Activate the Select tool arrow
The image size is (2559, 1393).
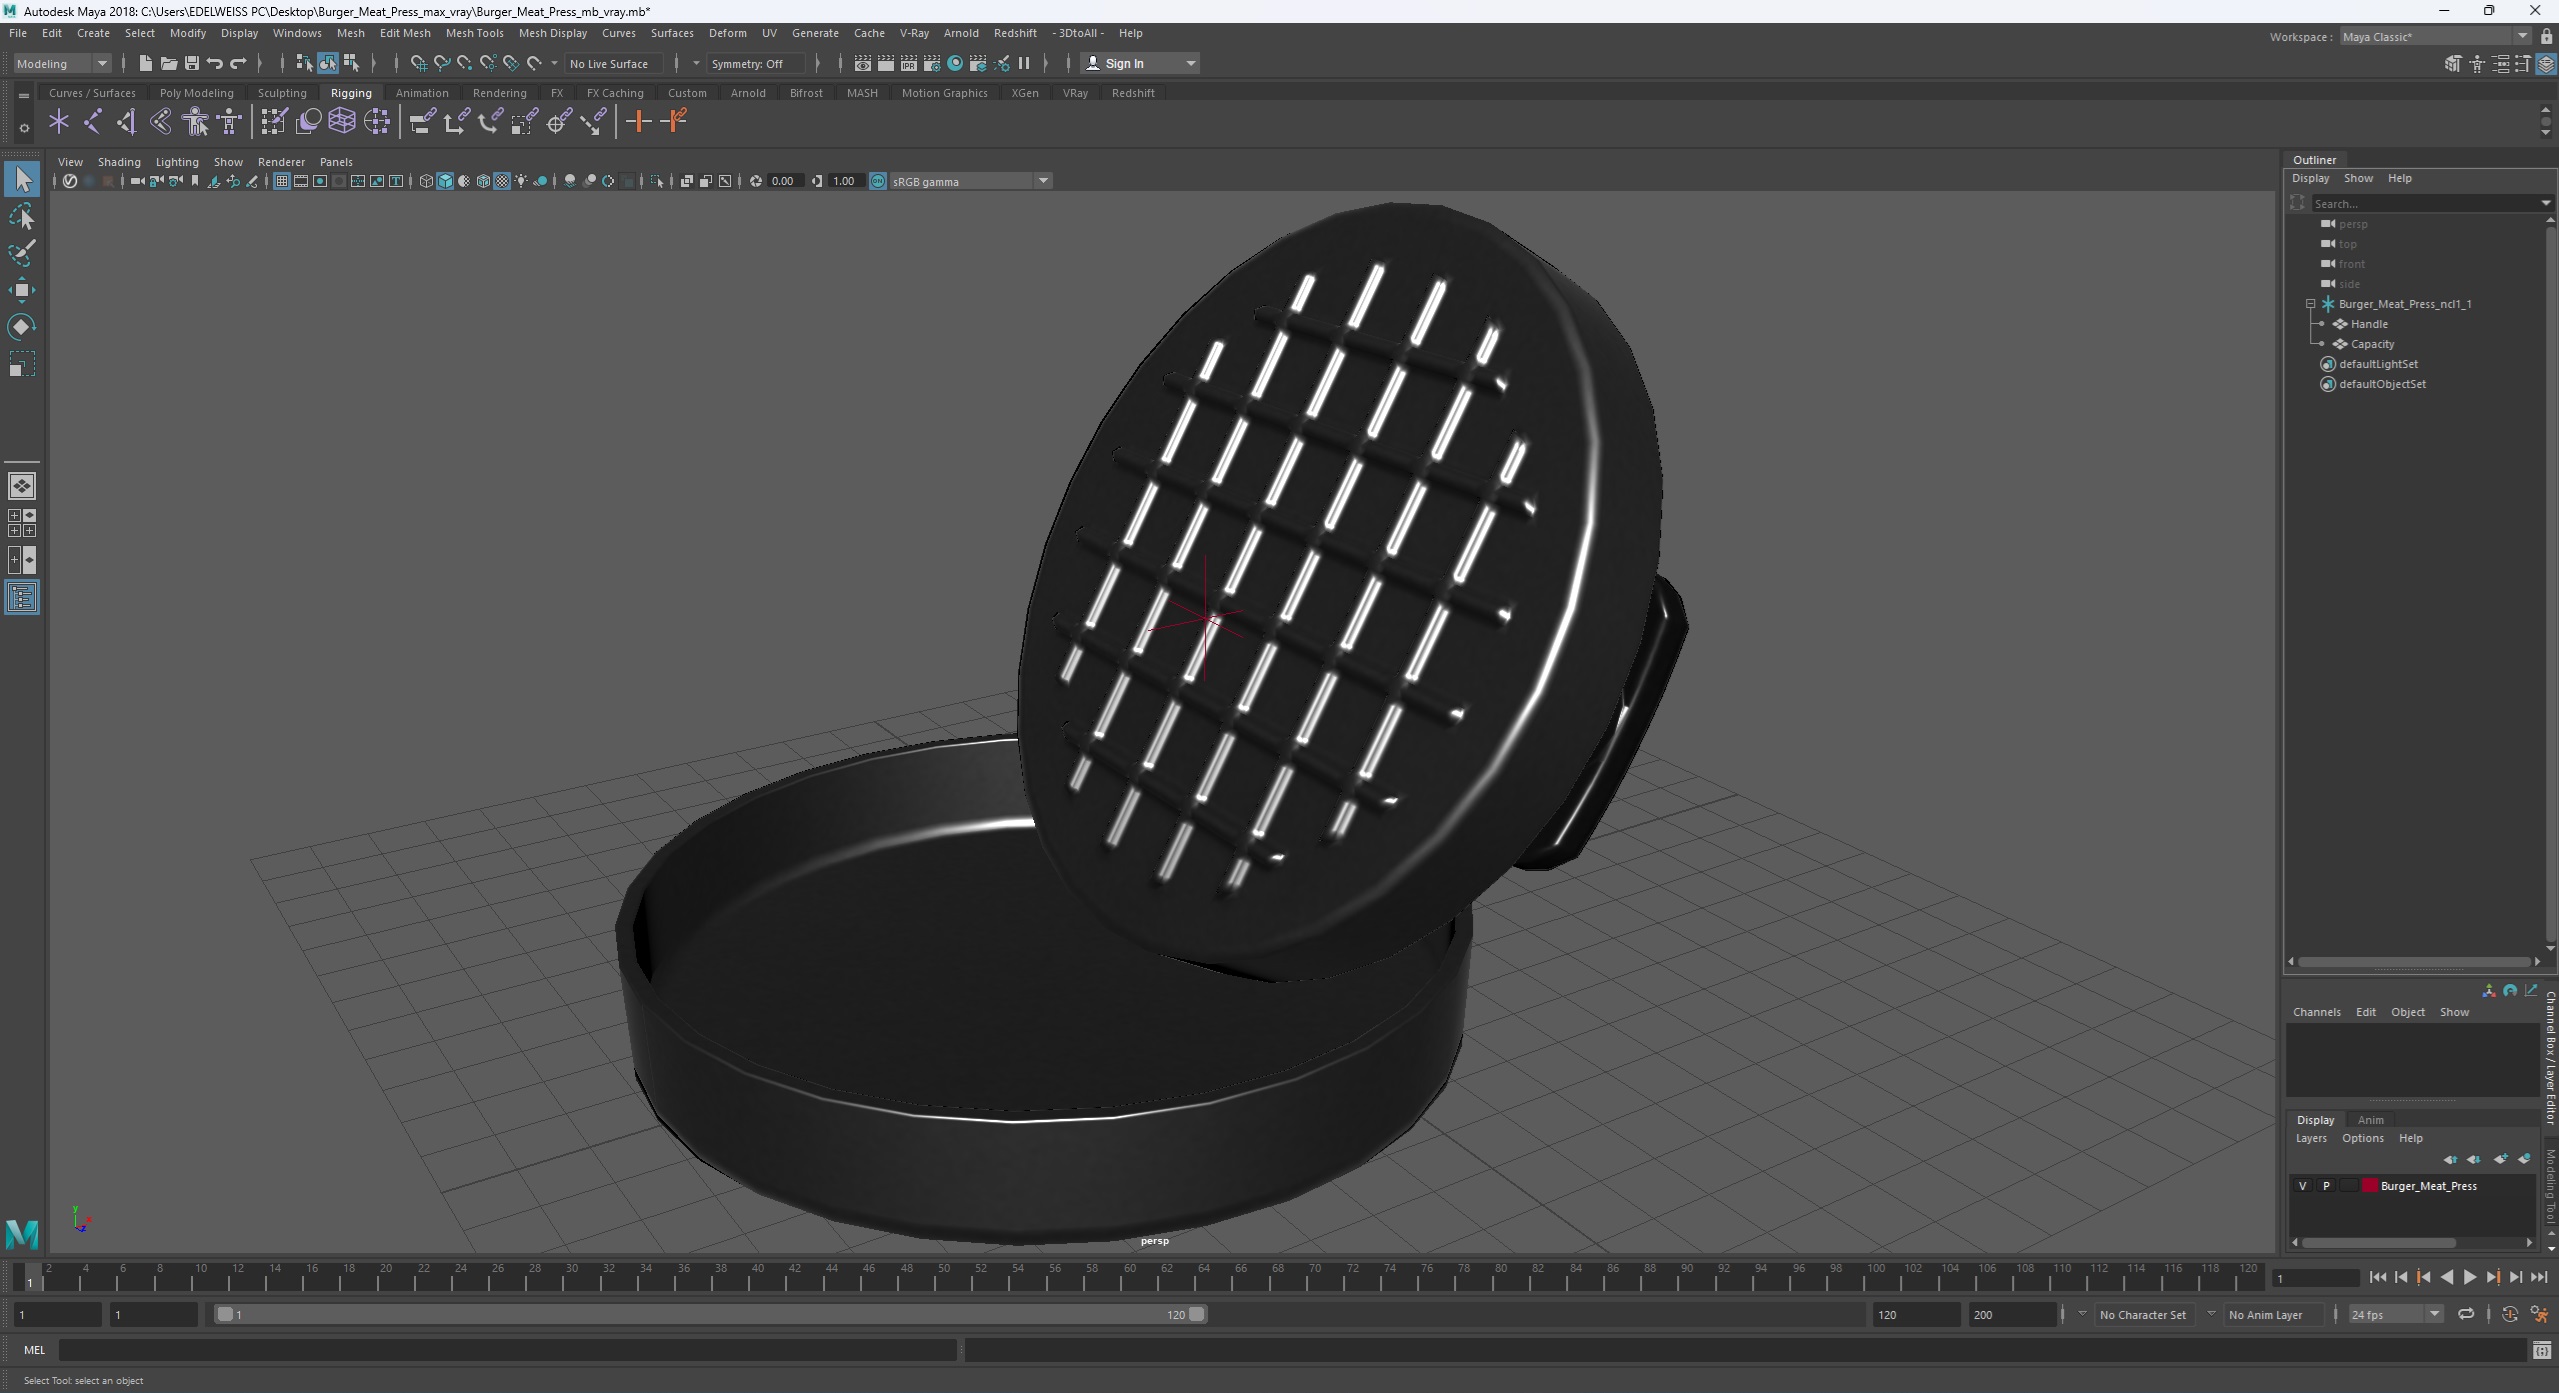coord(22,180)
